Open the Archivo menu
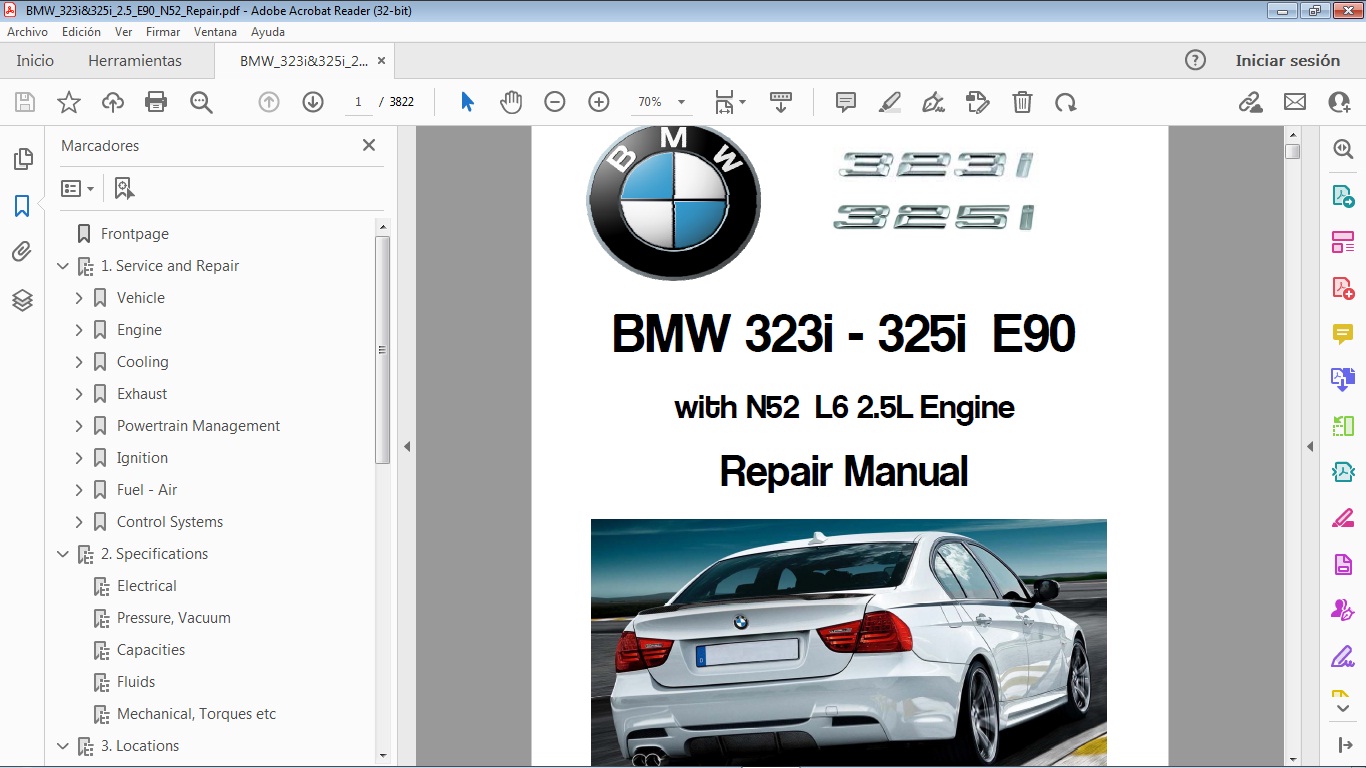 [27, 32]
